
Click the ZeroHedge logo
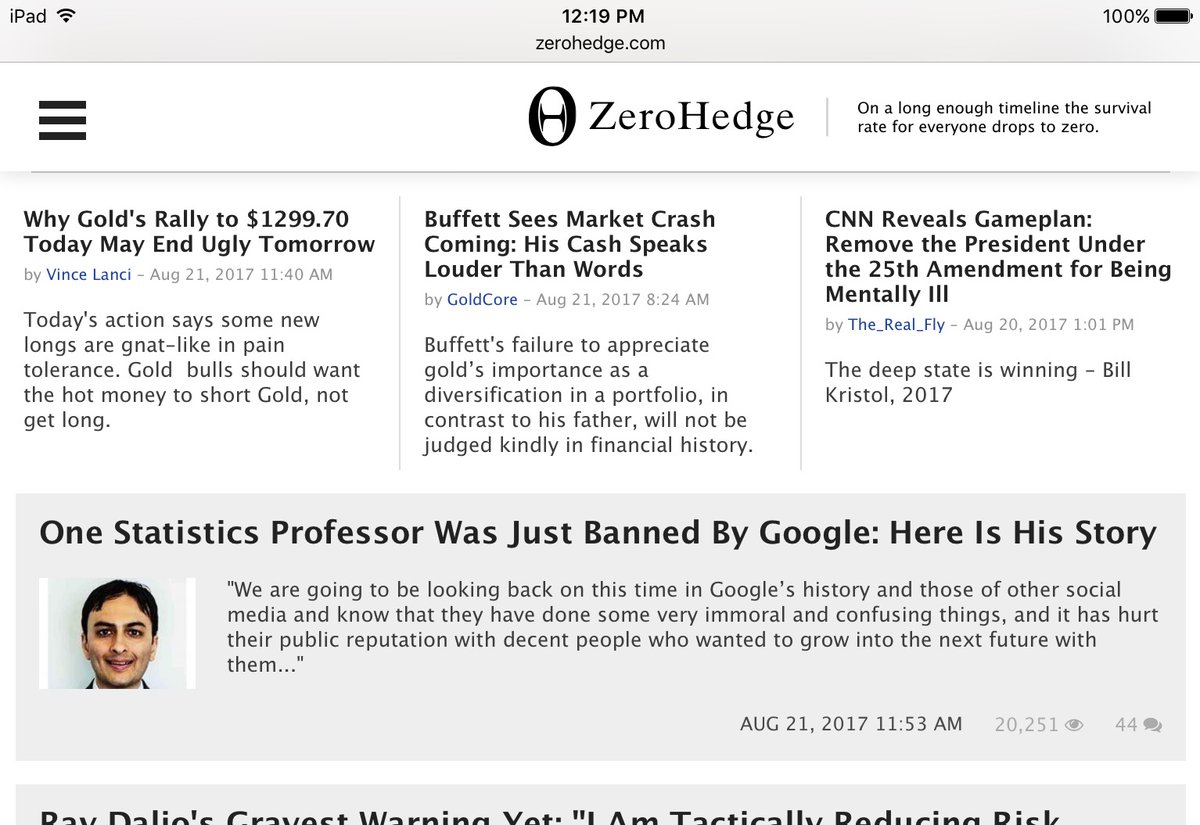point(661,117)
